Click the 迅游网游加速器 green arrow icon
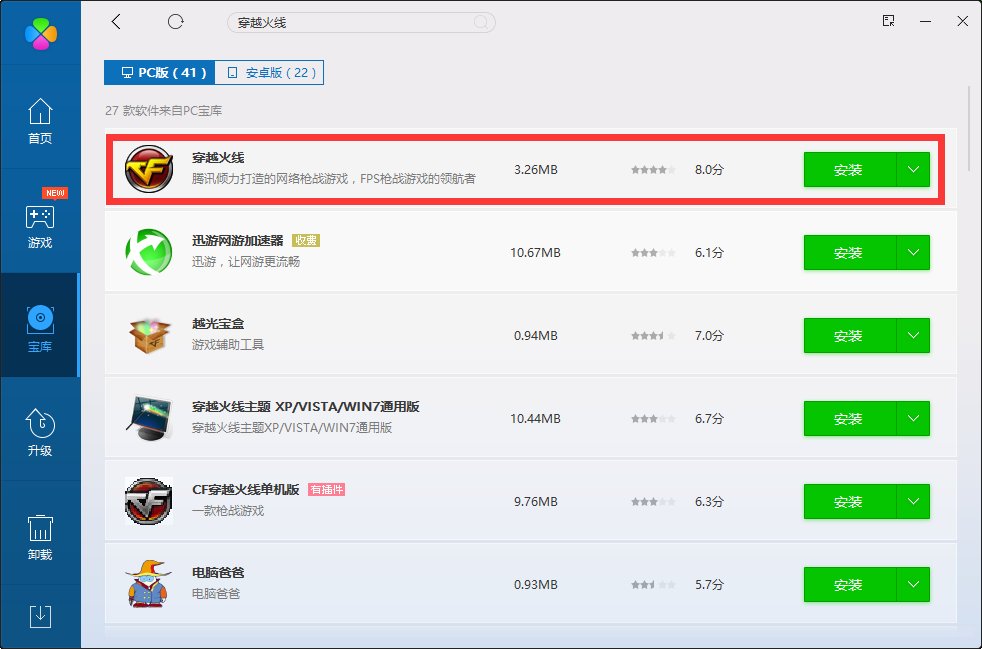Viewport: 982px width, 649px height. (x=149, y=252)
